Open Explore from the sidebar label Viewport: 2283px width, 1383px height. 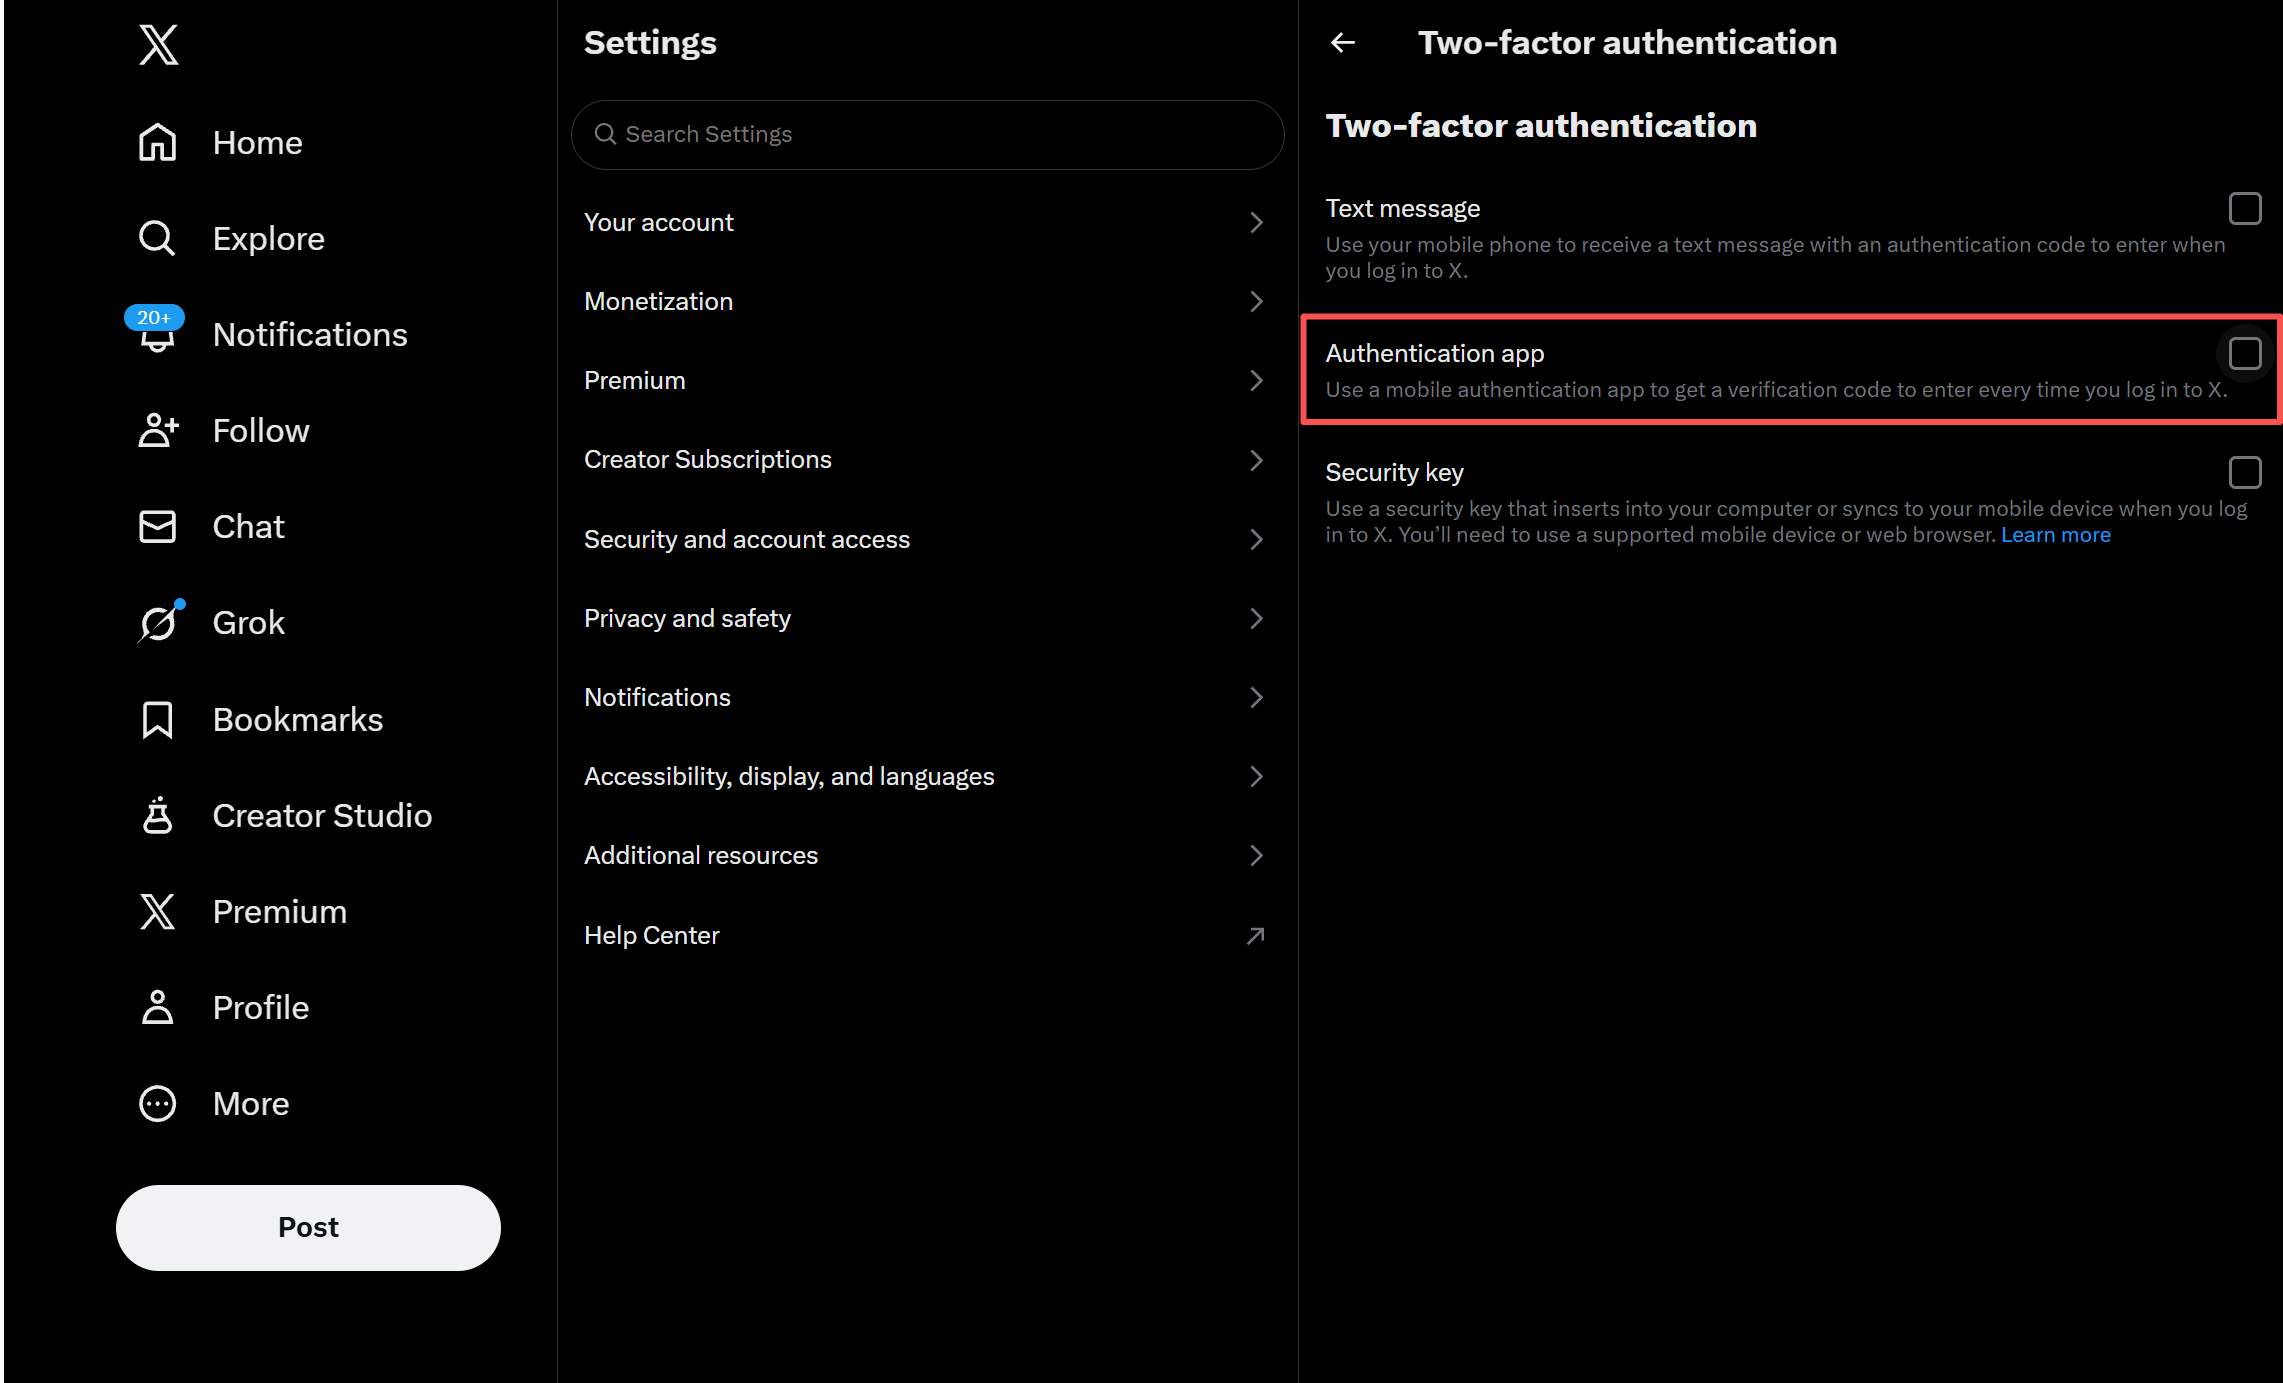pos(268,238)
